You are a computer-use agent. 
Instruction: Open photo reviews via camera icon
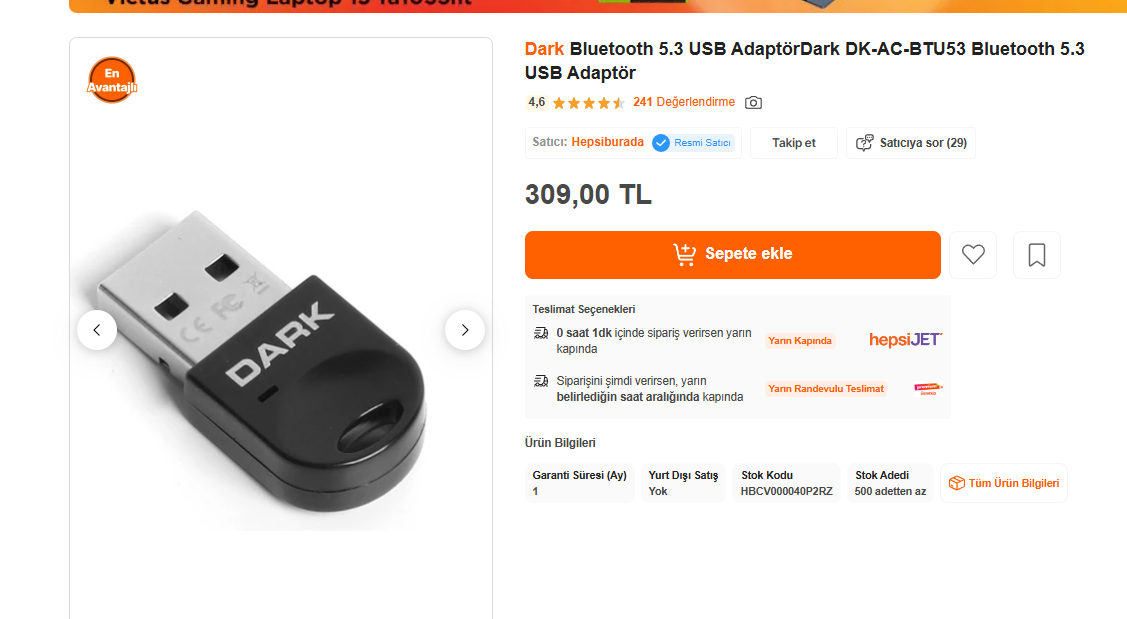coord(753,103)
